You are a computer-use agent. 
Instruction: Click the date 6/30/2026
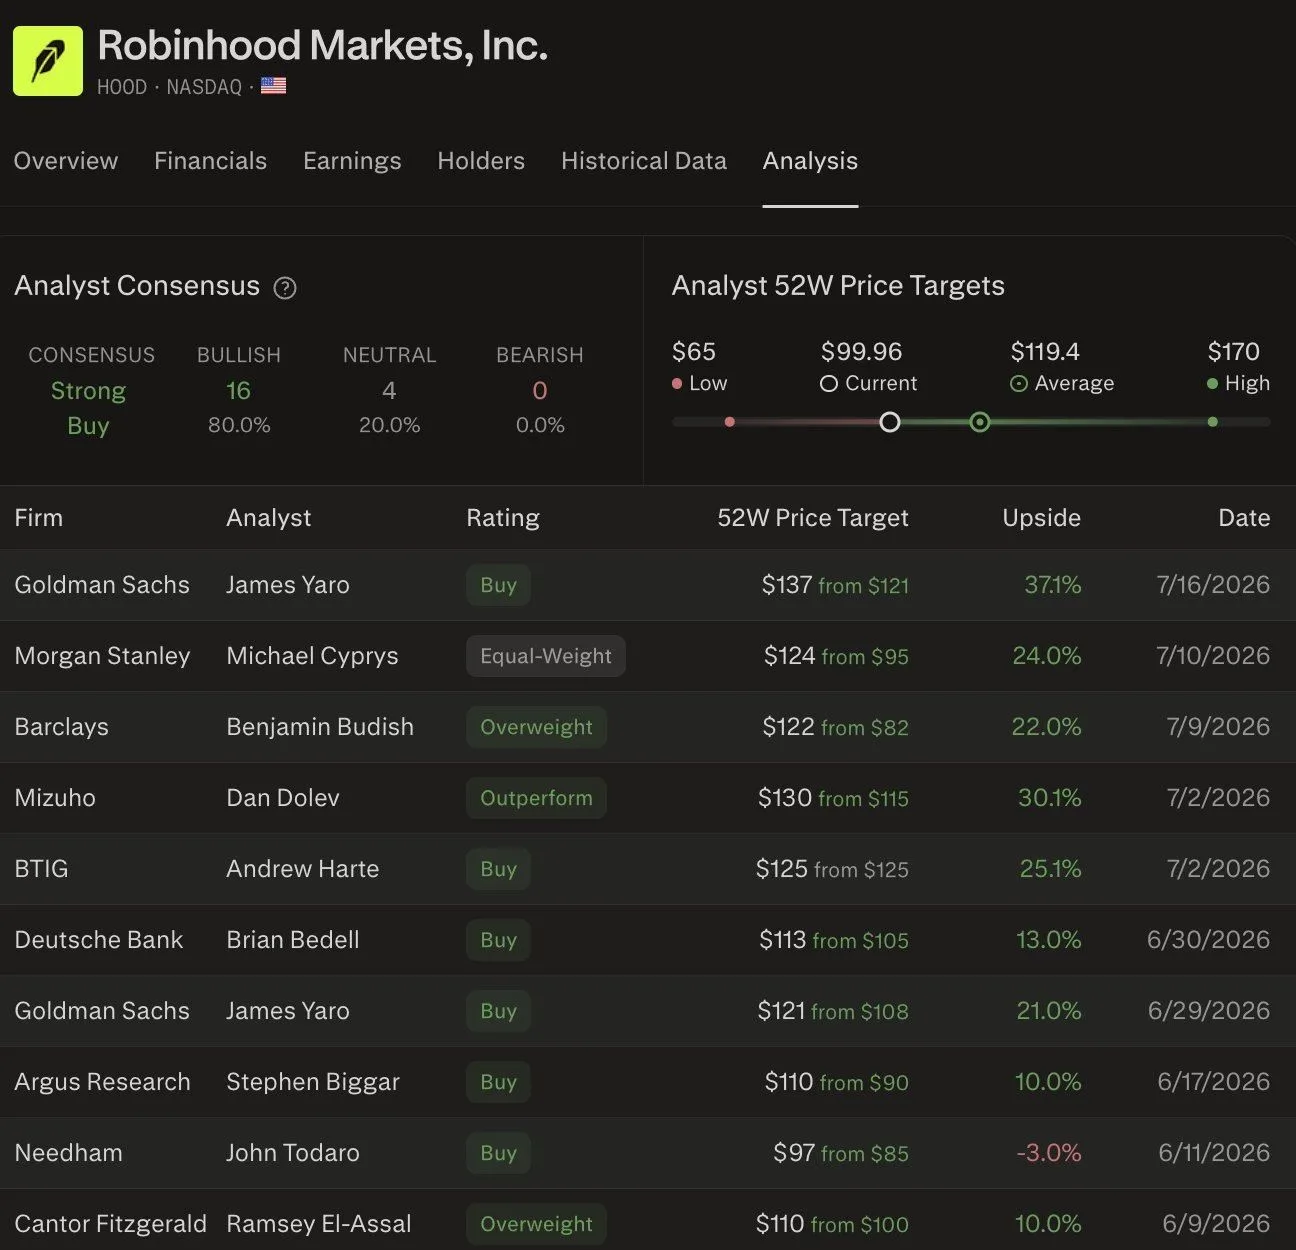click(1208, 940)
